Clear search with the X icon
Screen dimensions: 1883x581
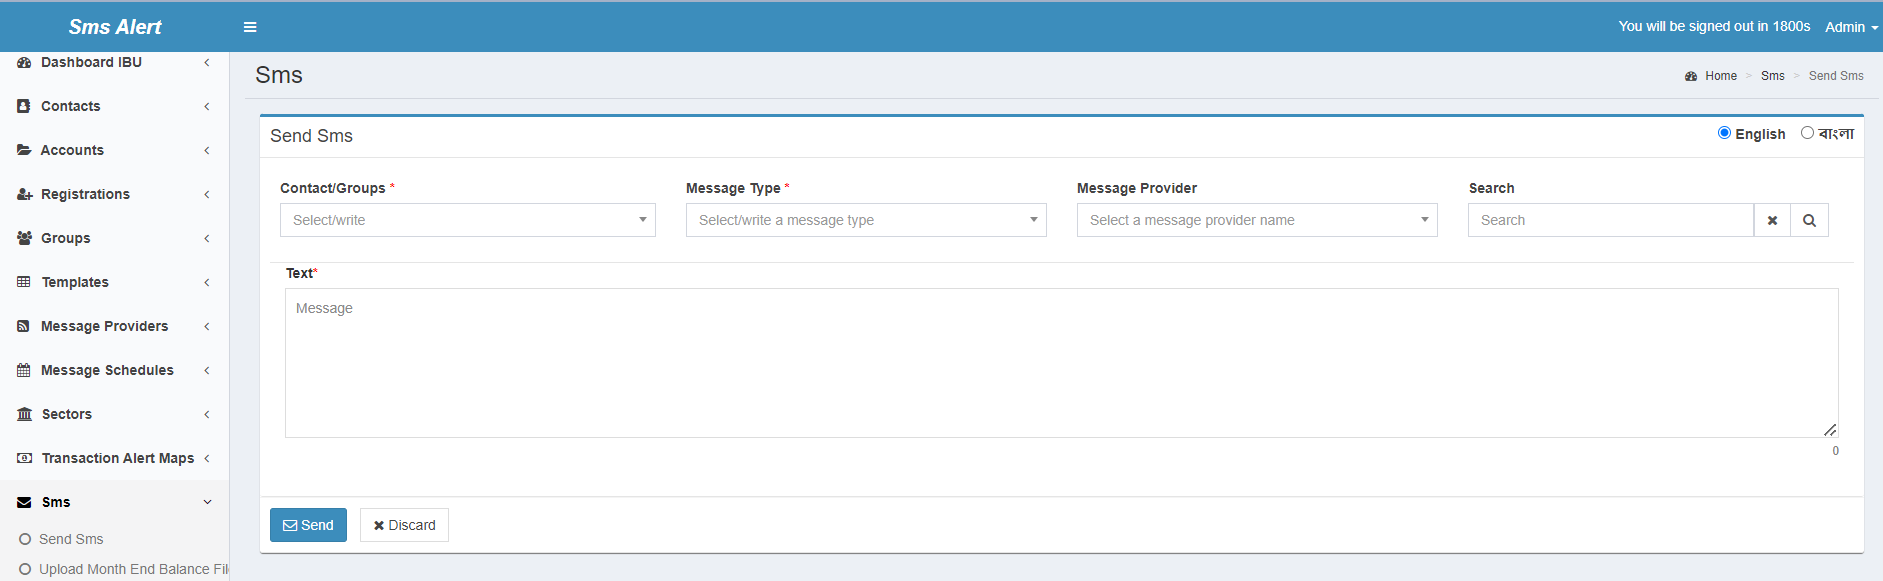pyautogui.click(x=1772, y=220)
